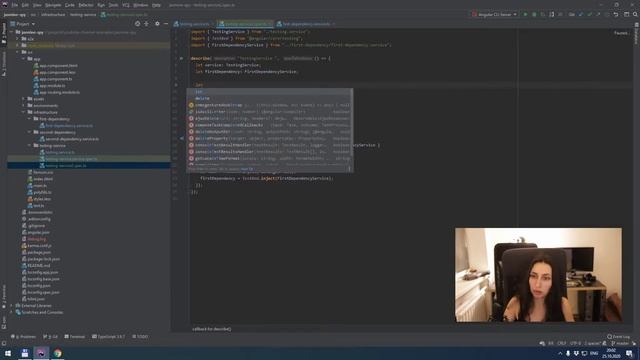Click the locate-file target icon in Project panel
This screenshot has width=640, height=360.
[x=138, y=24]
